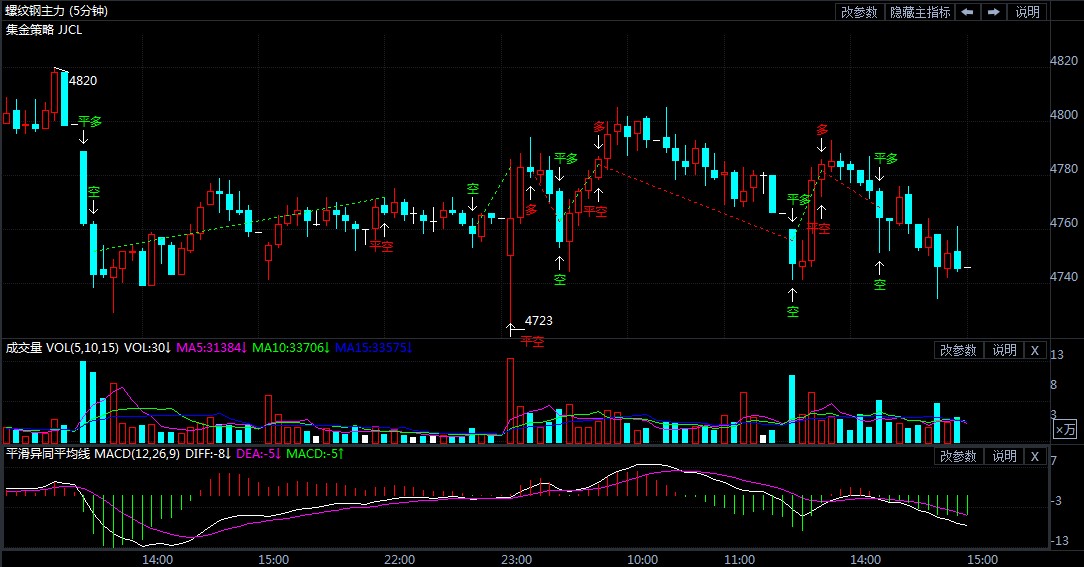
Task: Click the 成交量 VOL(5,10,15) indicator title
Action: click(62, 347)
